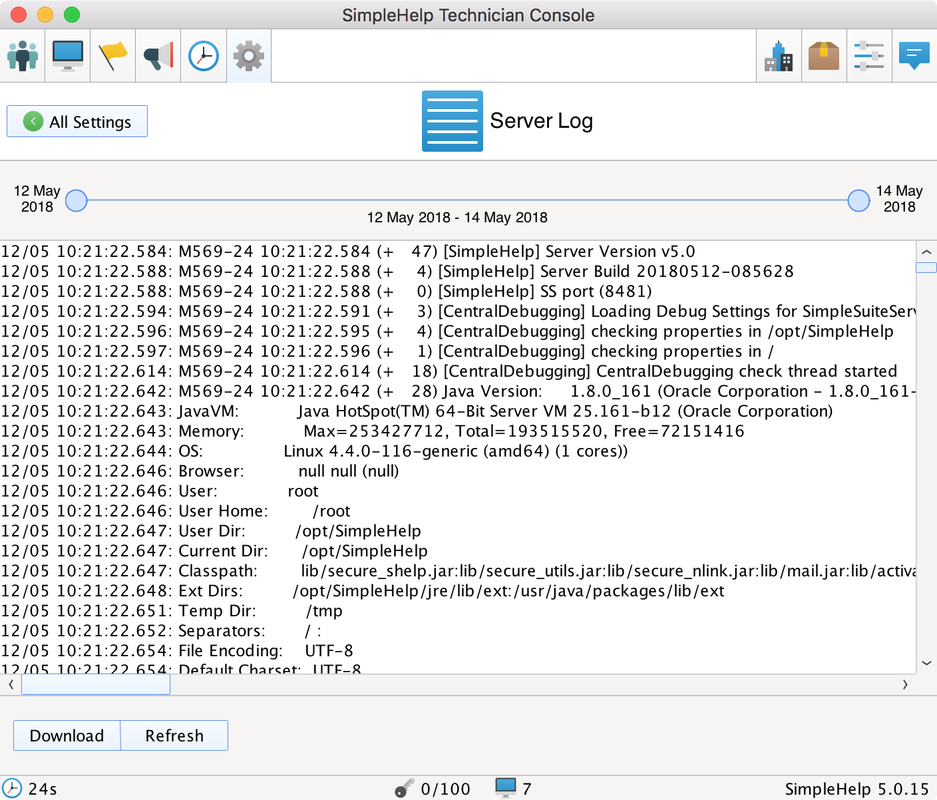
Task: Click the horizontal scrollbar right arrow
Action: click(x=905, y=685)
